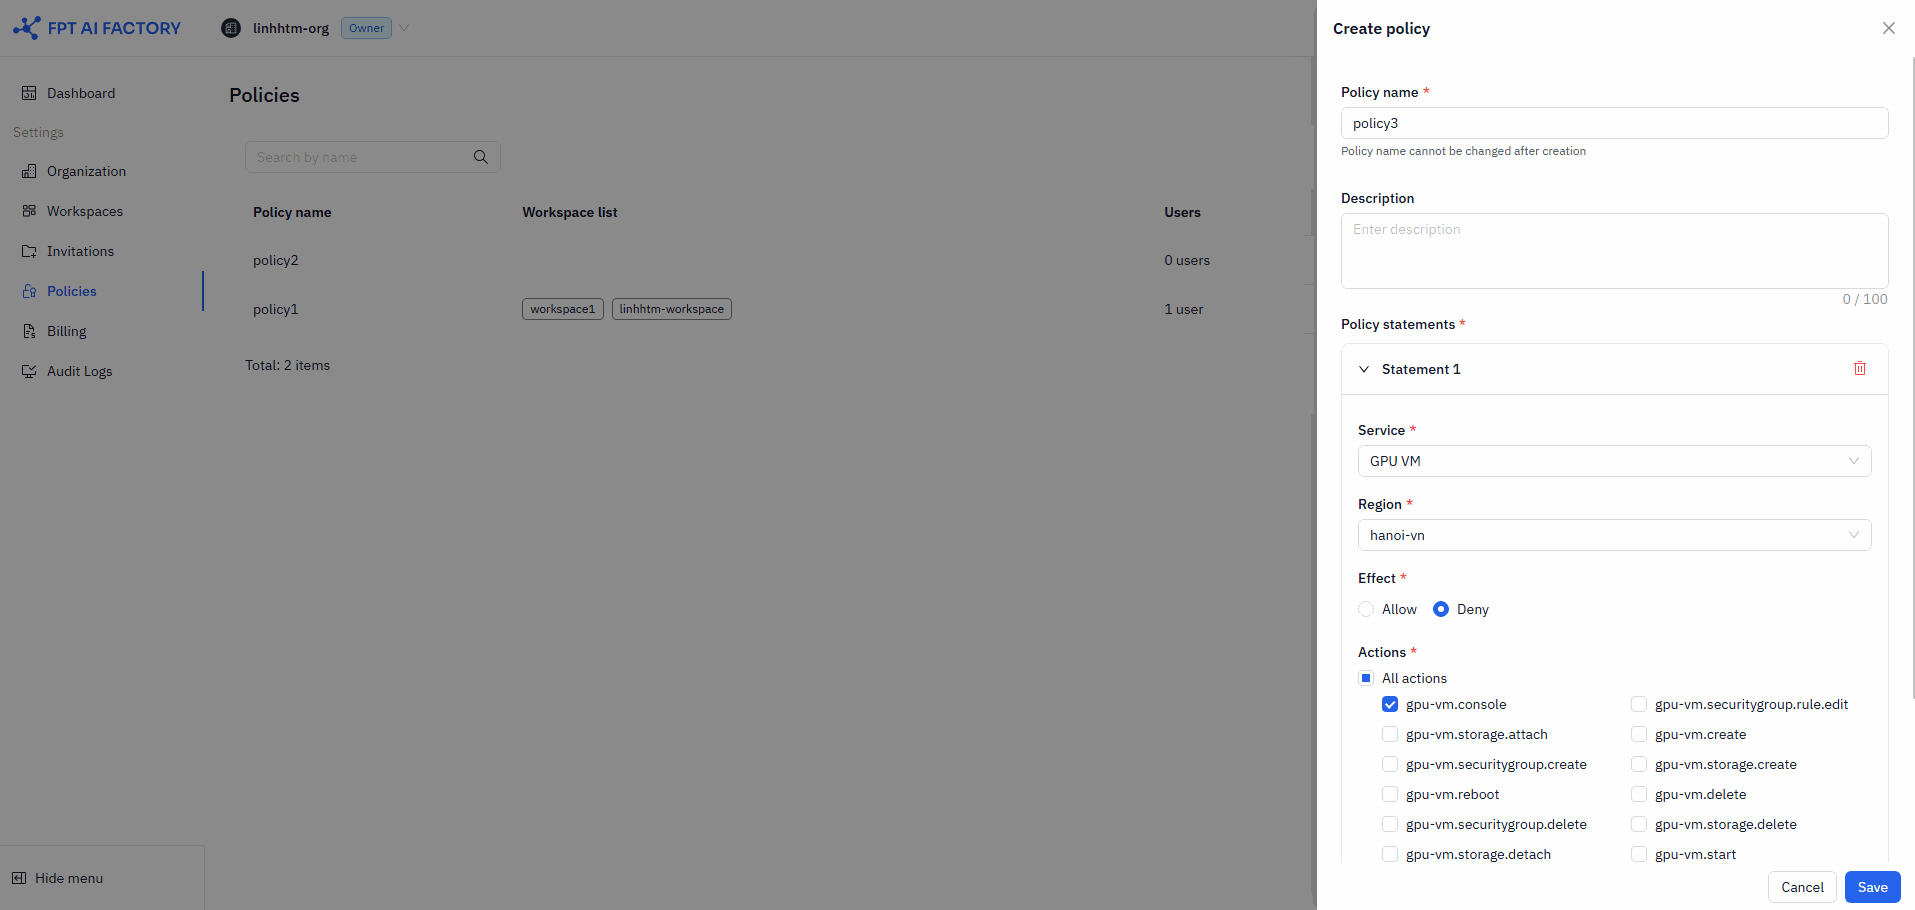The image size is (1915, 910).
Task: Click the Cancel button
Action: click(x=1802, y=887)
